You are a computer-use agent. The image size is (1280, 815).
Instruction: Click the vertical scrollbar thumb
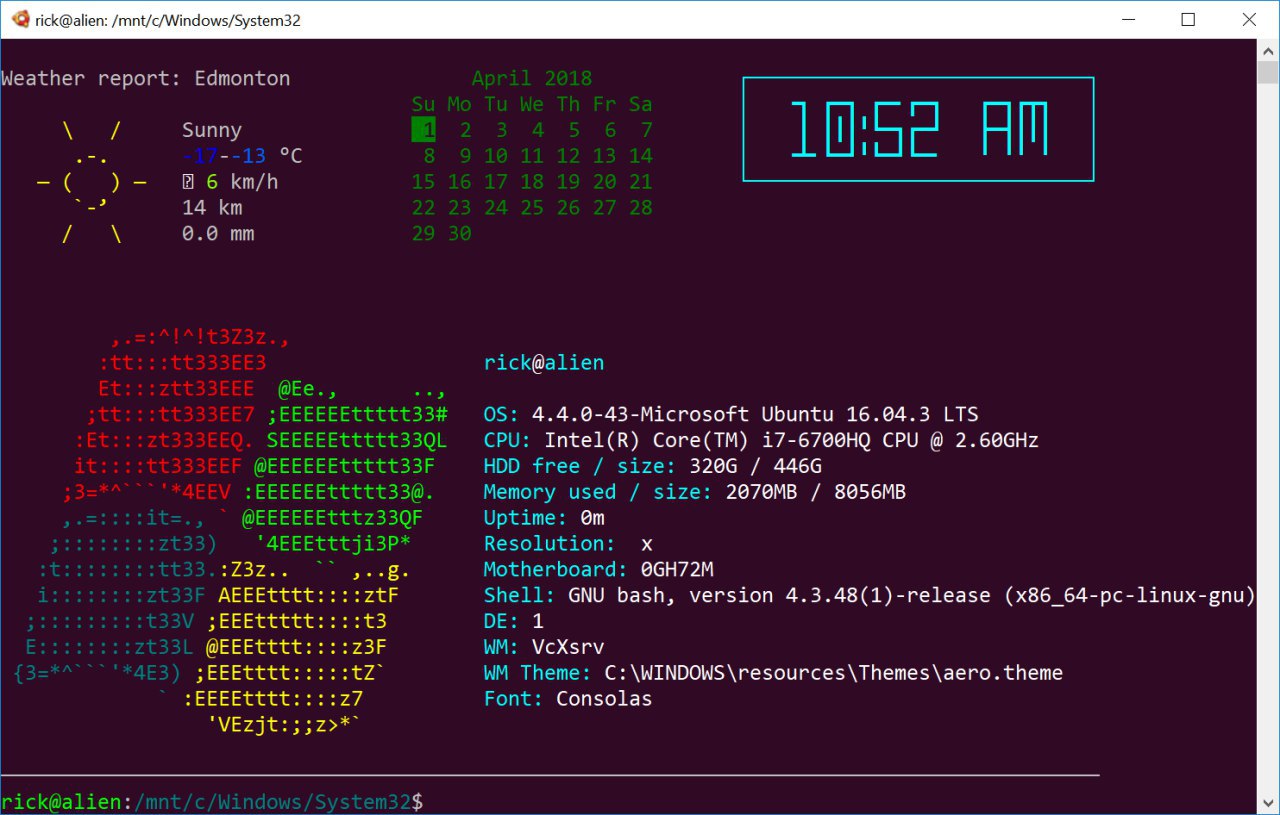coord(1268,73)
